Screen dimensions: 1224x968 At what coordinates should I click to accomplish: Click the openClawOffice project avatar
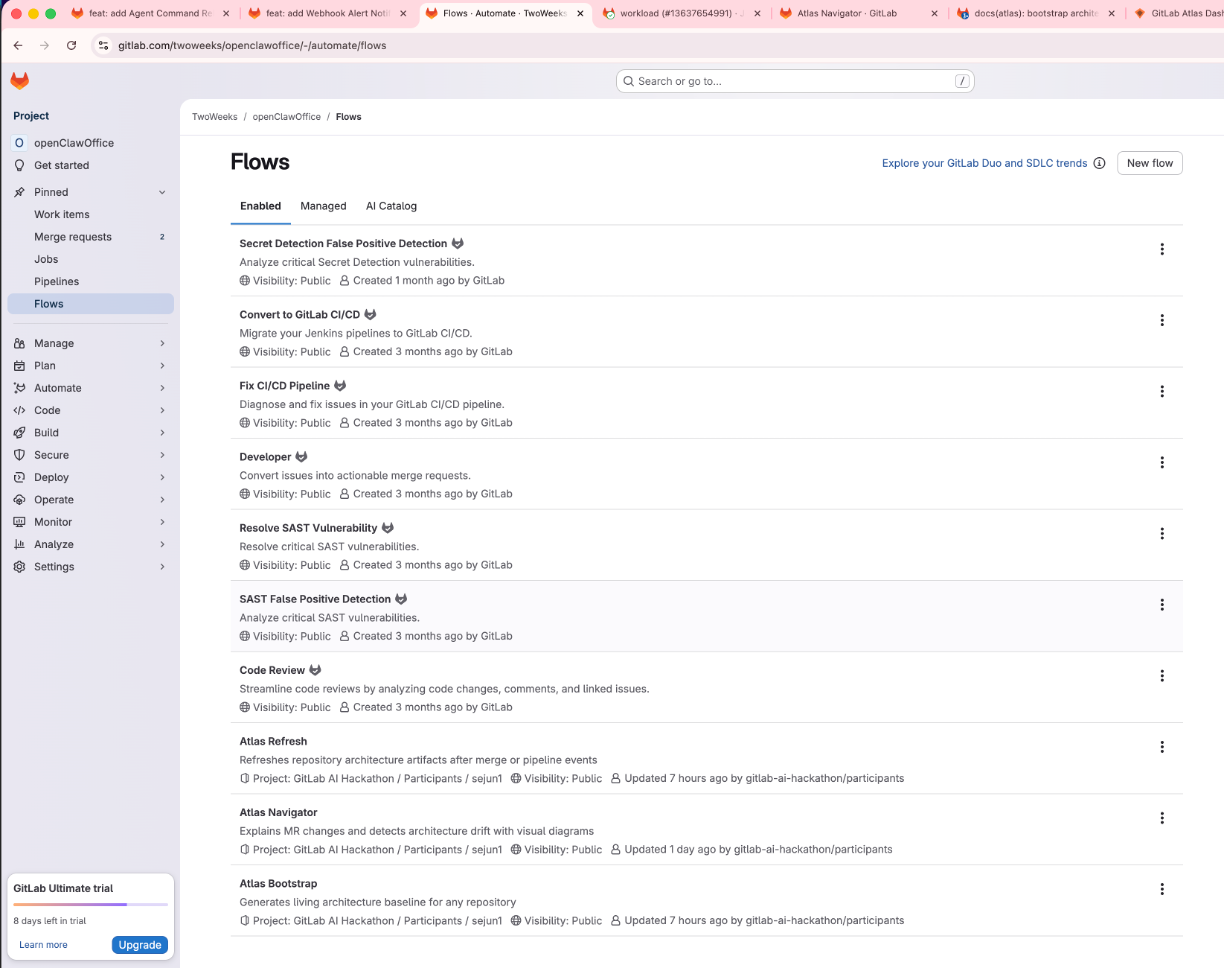click(x=19, y=143)
